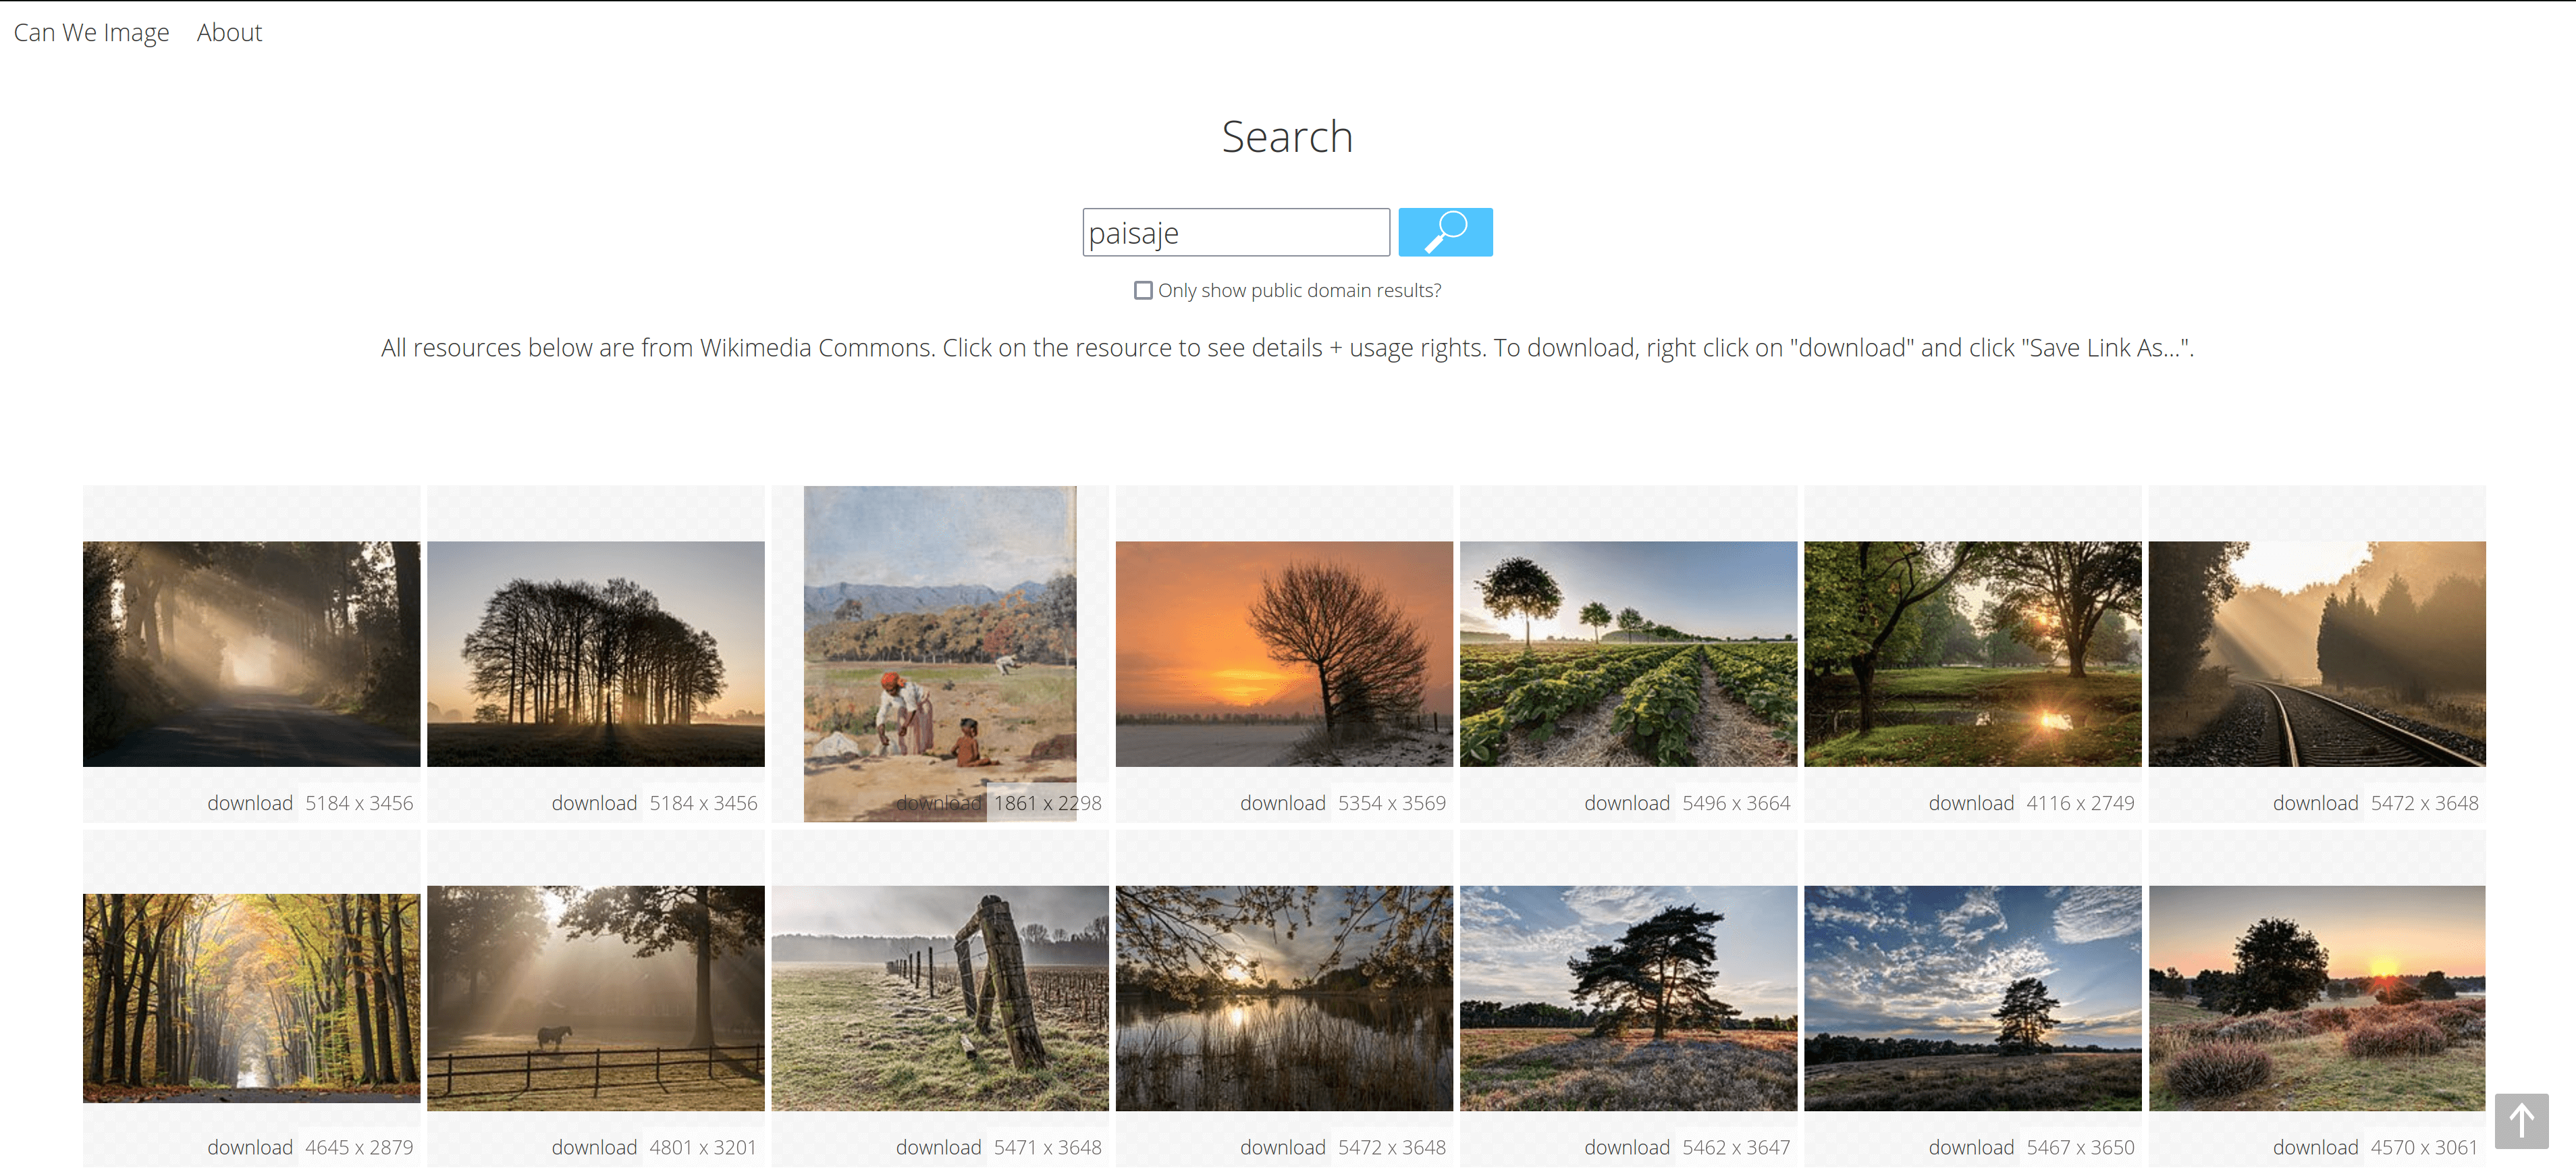Open the misty forest road thumbnail
Viewport: 2576px width, 1172px height.
[x=251, y=654]
